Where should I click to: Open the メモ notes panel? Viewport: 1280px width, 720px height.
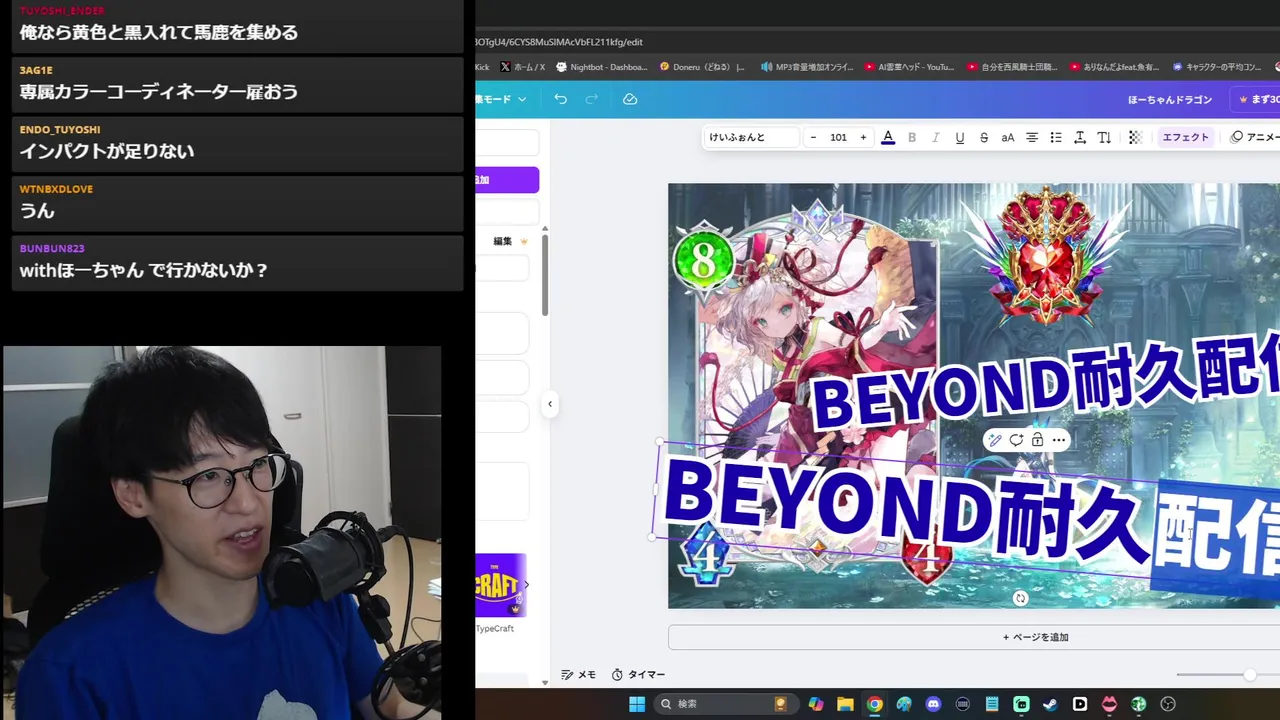click(x=579, y=675)
